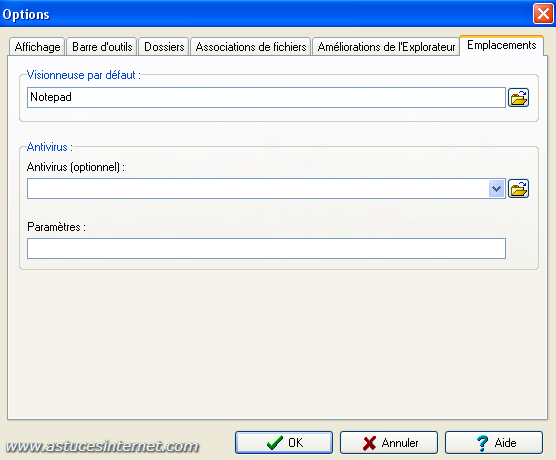Go to Associations de fichiers tab

pyautogui.click(x=251, y=47)
